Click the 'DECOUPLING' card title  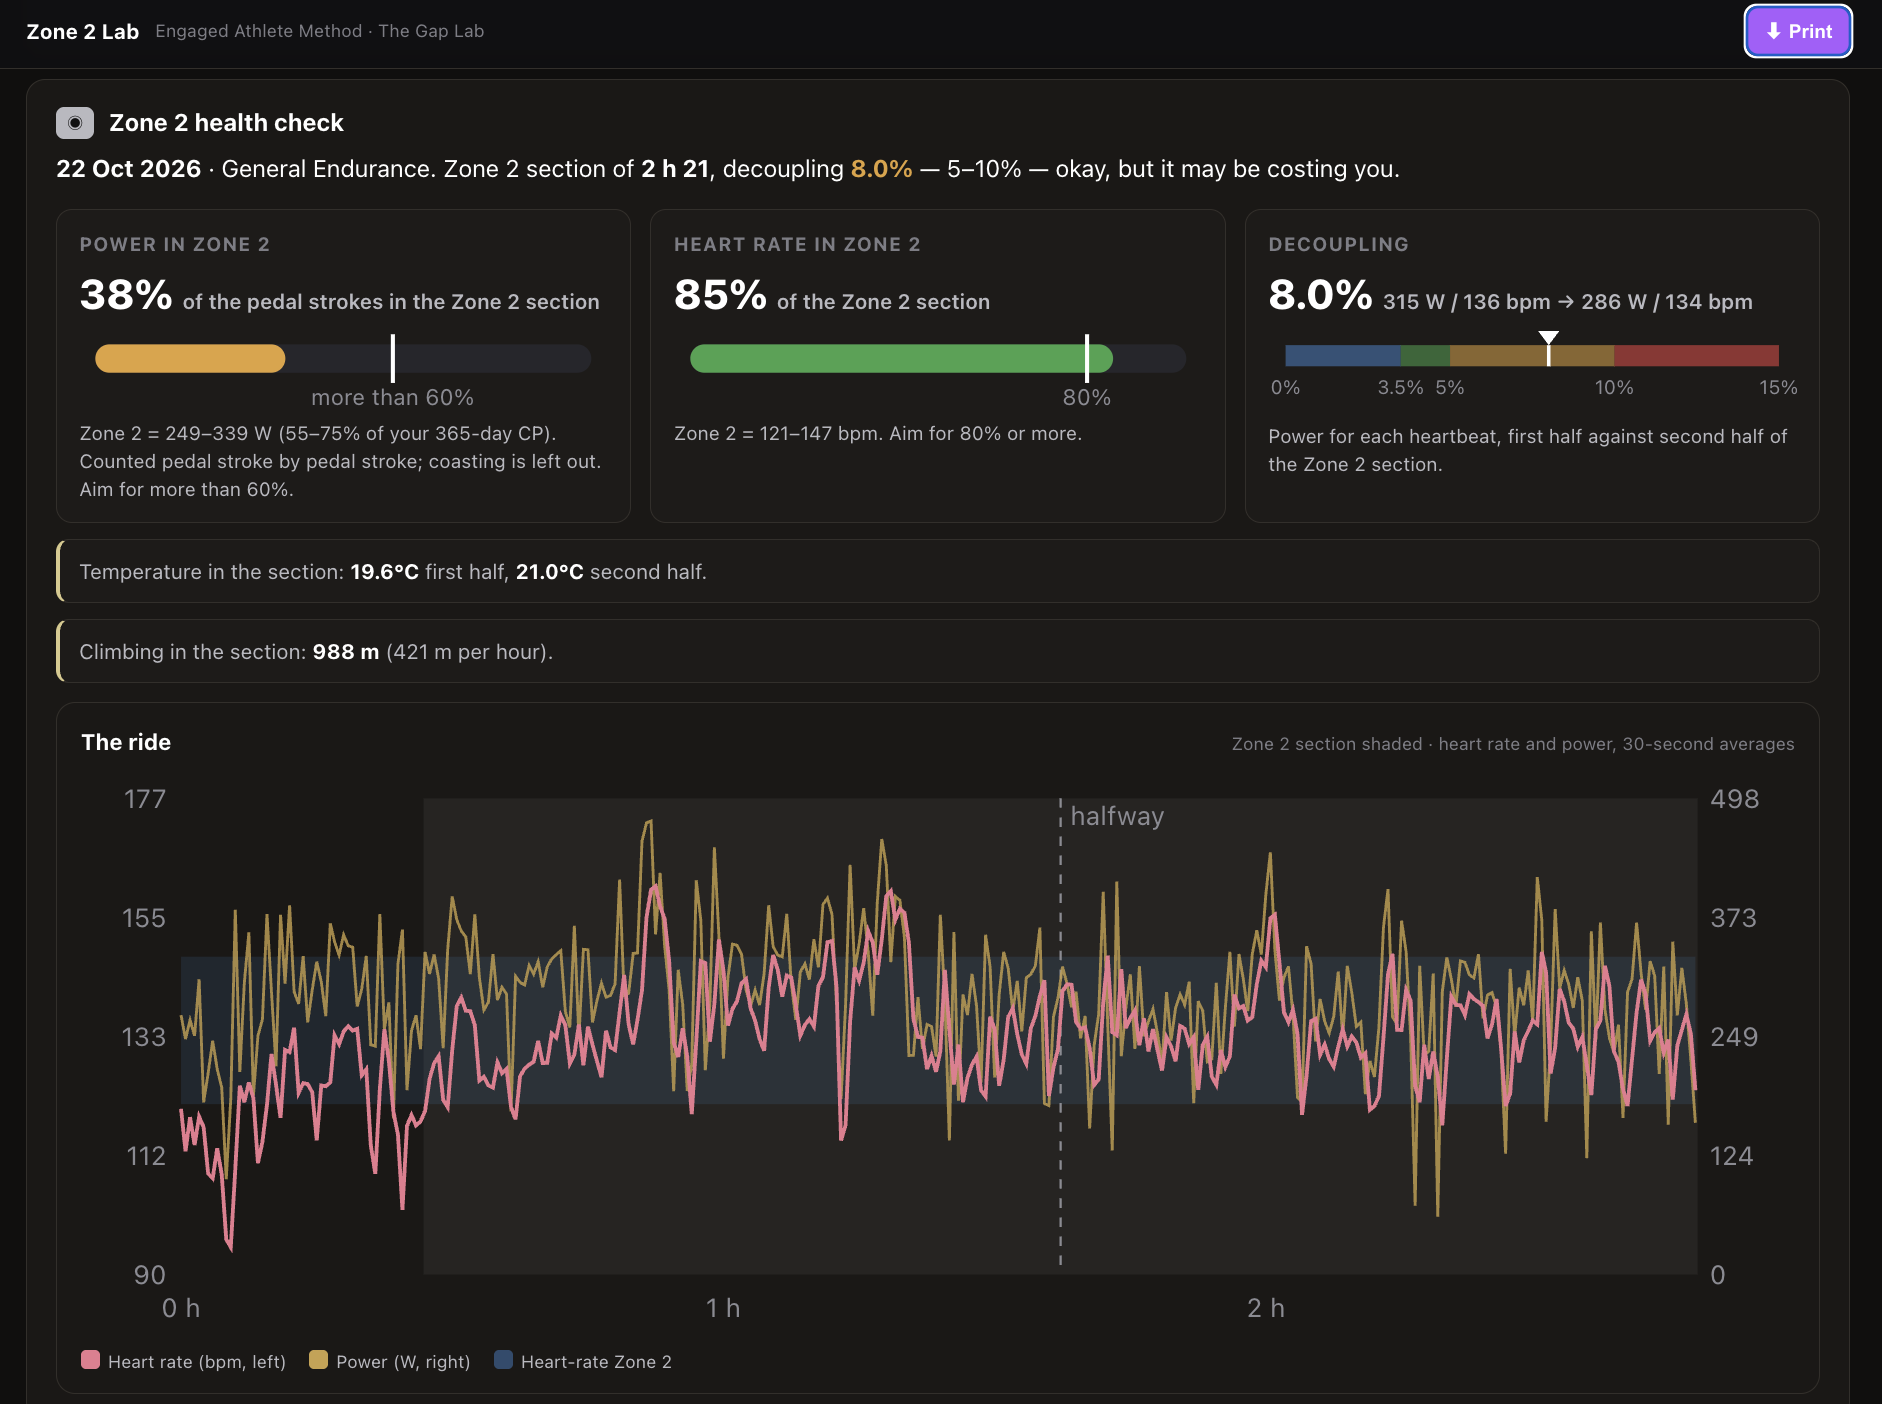pyautogui.click(x=1338, y=244)
